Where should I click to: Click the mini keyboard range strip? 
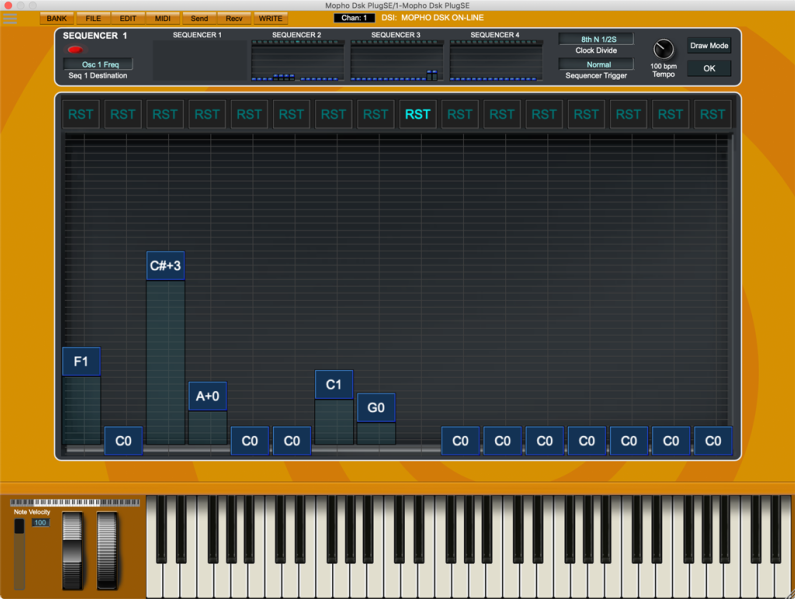click(74, 503)
